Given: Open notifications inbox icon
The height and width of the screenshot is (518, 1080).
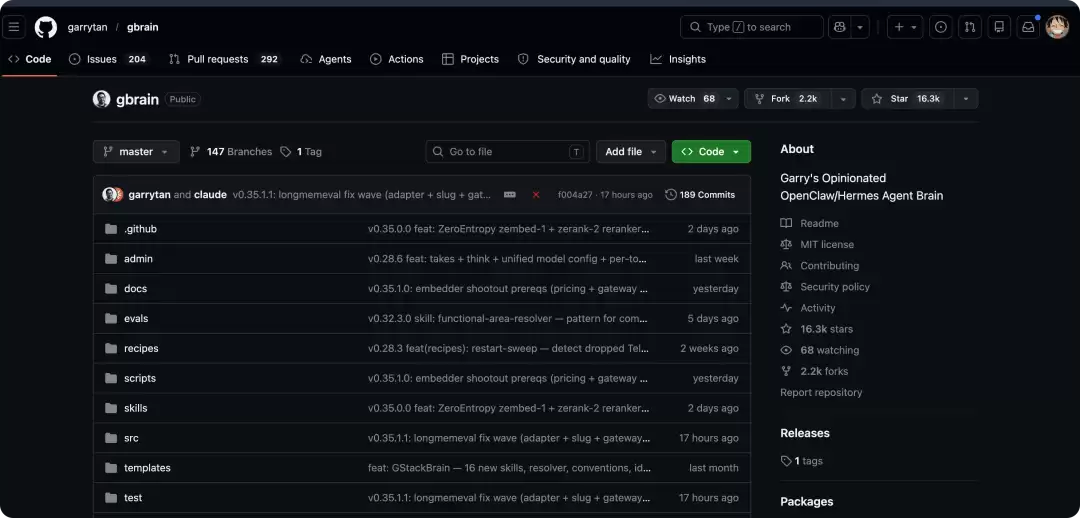Looking at the screenshot, I should point(1028,27).
